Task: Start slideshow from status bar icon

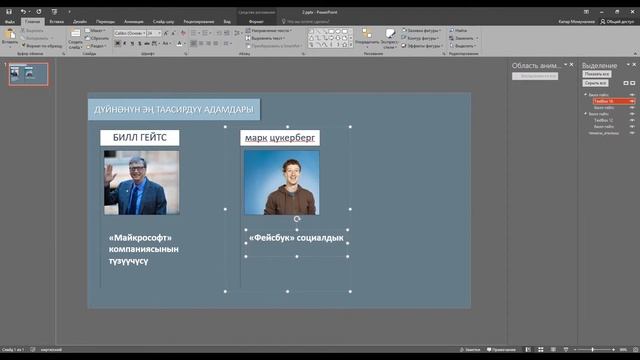Action: [566, 350]
